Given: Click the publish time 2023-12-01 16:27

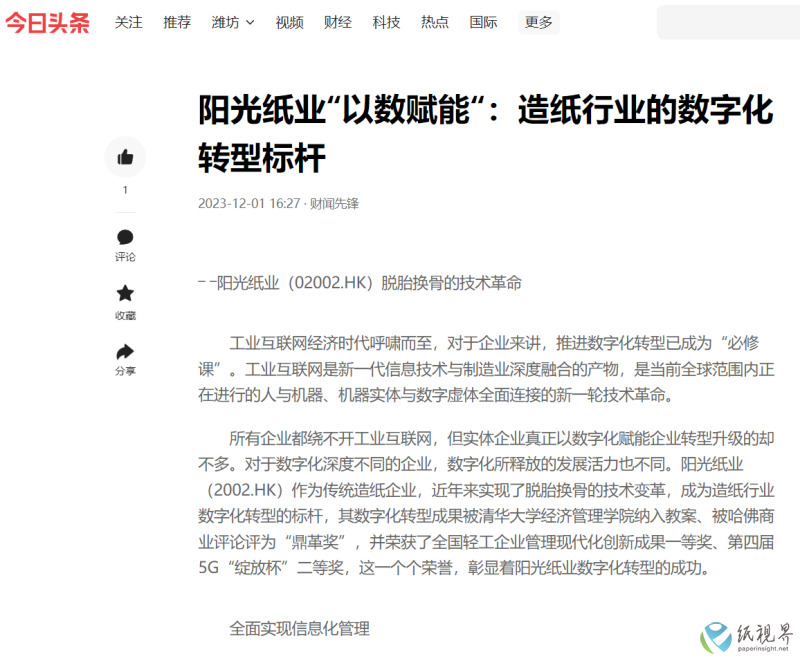Looking at the screenshot, I should tap(249, 204).
